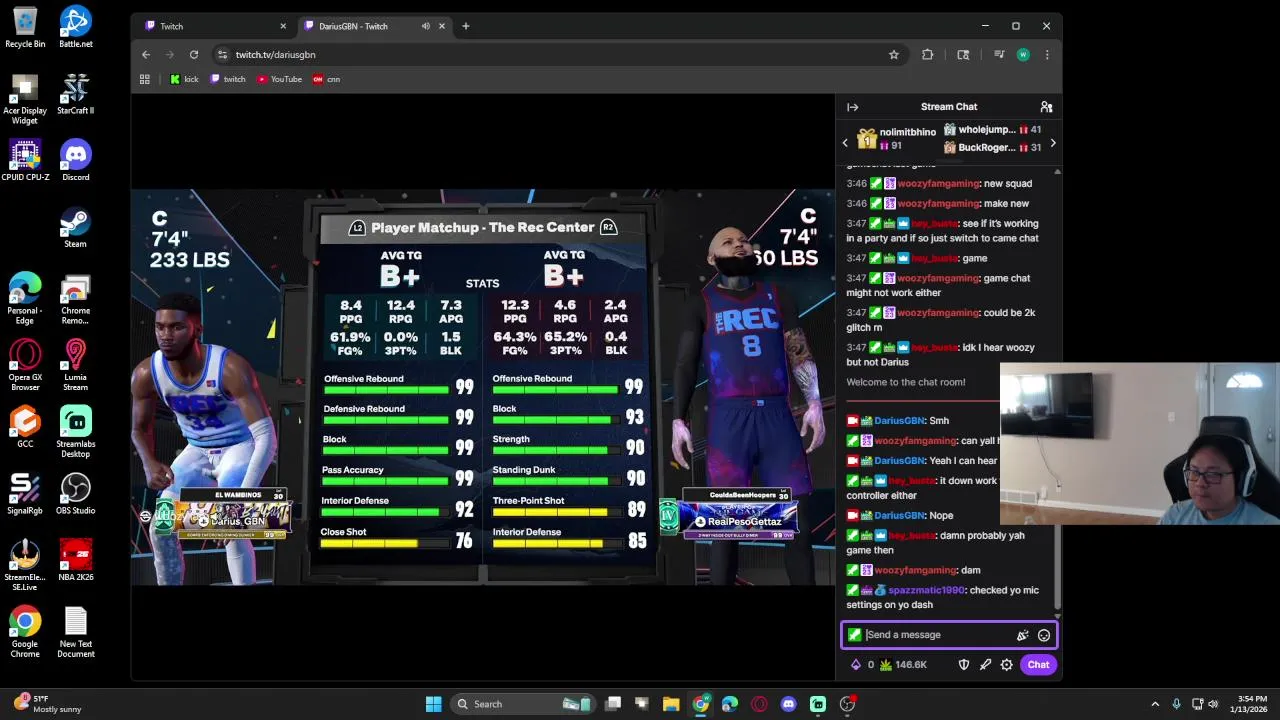Open CPUID CPU-Z desktop icon
Viewport: 1280px width, 720px height.
point(25,161)
